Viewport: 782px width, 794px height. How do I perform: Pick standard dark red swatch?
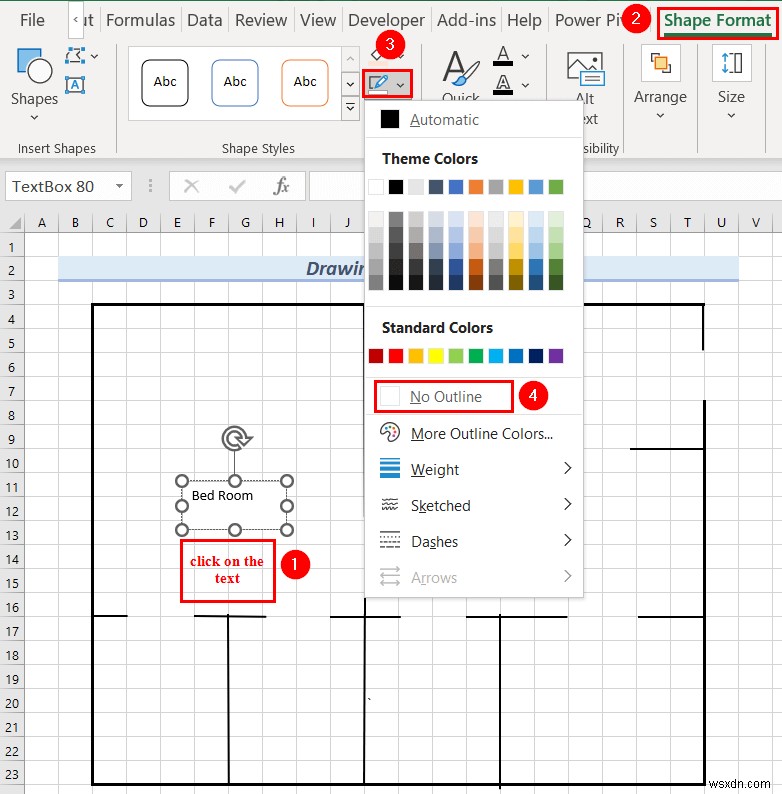pos(376,356)
